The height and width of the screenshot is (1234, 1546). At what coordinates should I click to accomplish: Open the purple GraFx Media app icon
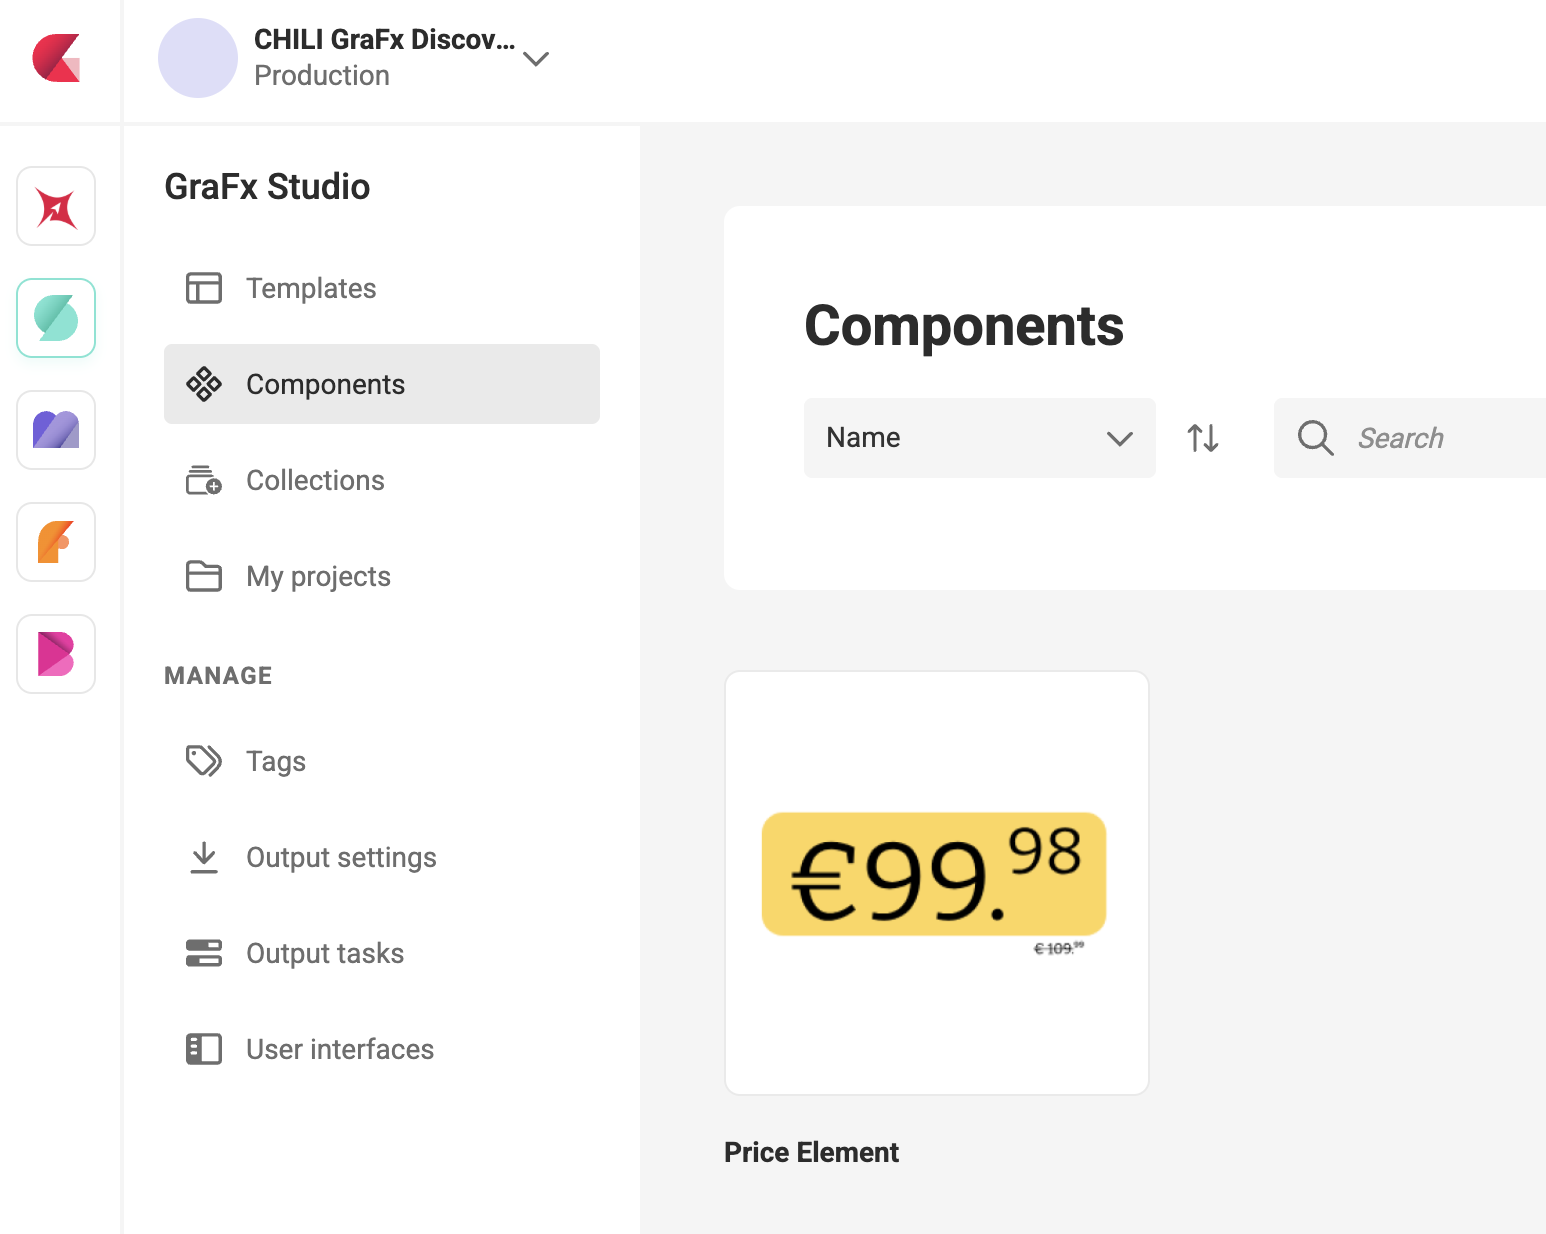tap(55, 430)
